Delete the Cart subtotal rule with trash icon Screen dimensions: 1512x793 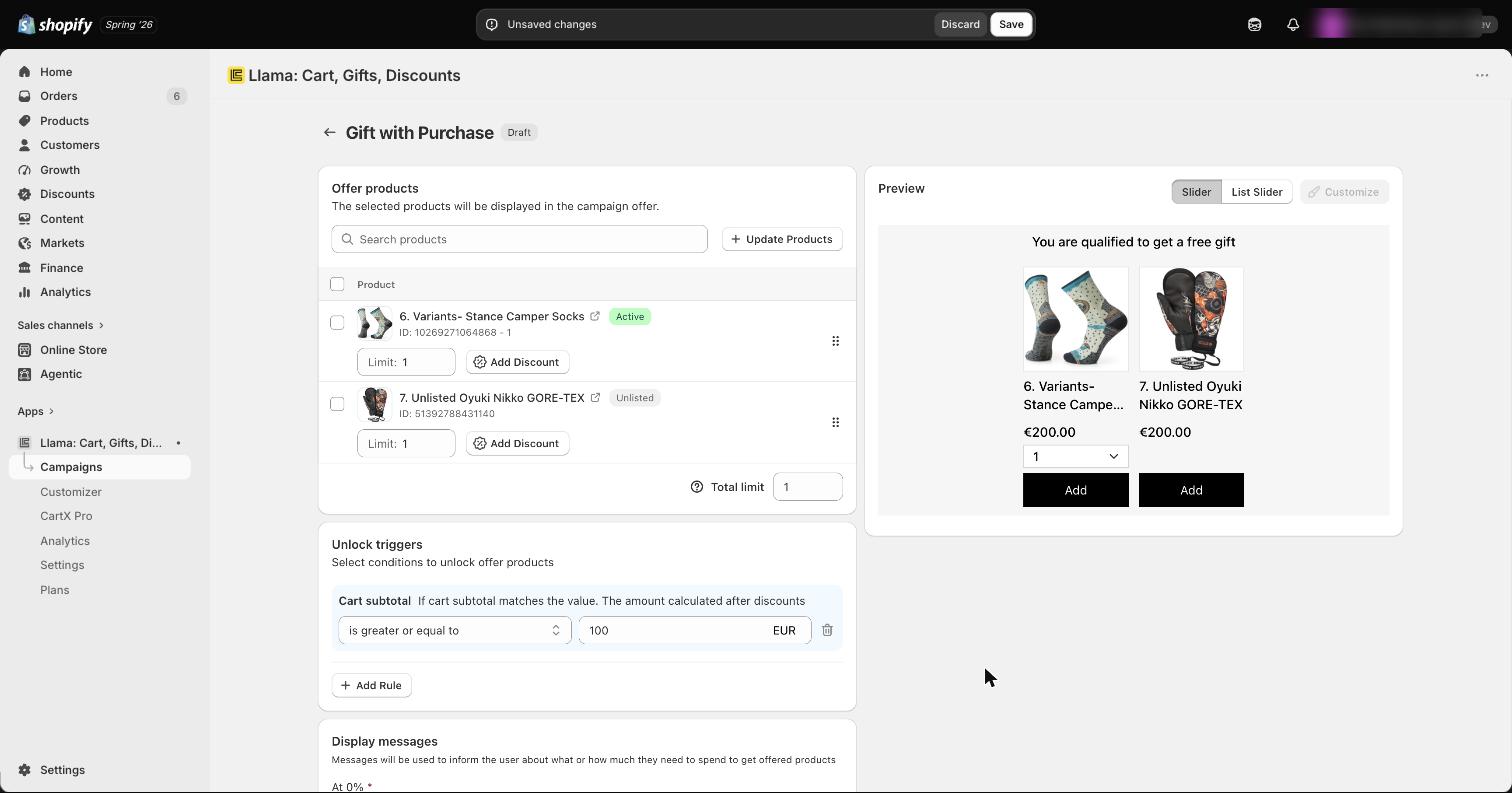[x=827, y=630]
